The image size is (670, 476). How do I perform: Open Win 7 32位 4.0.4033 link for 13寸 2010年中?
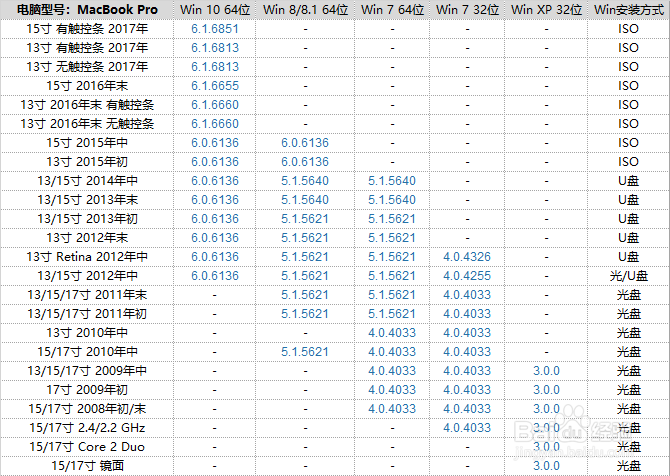pos(467,333)
